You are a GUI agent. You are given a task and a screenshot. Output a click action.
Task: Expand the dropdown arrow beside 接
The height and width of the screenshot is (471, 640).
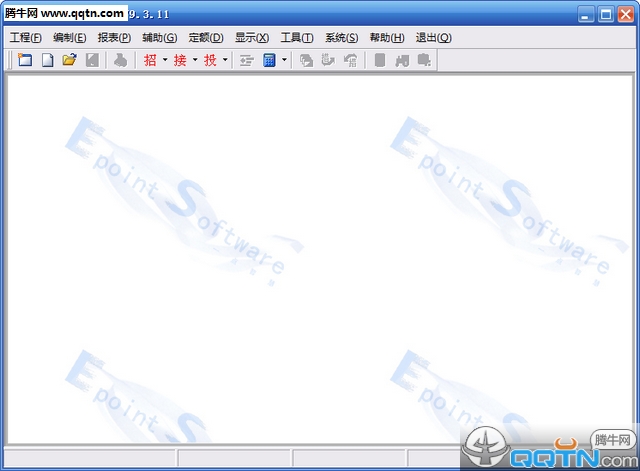(x=195, y=60)
